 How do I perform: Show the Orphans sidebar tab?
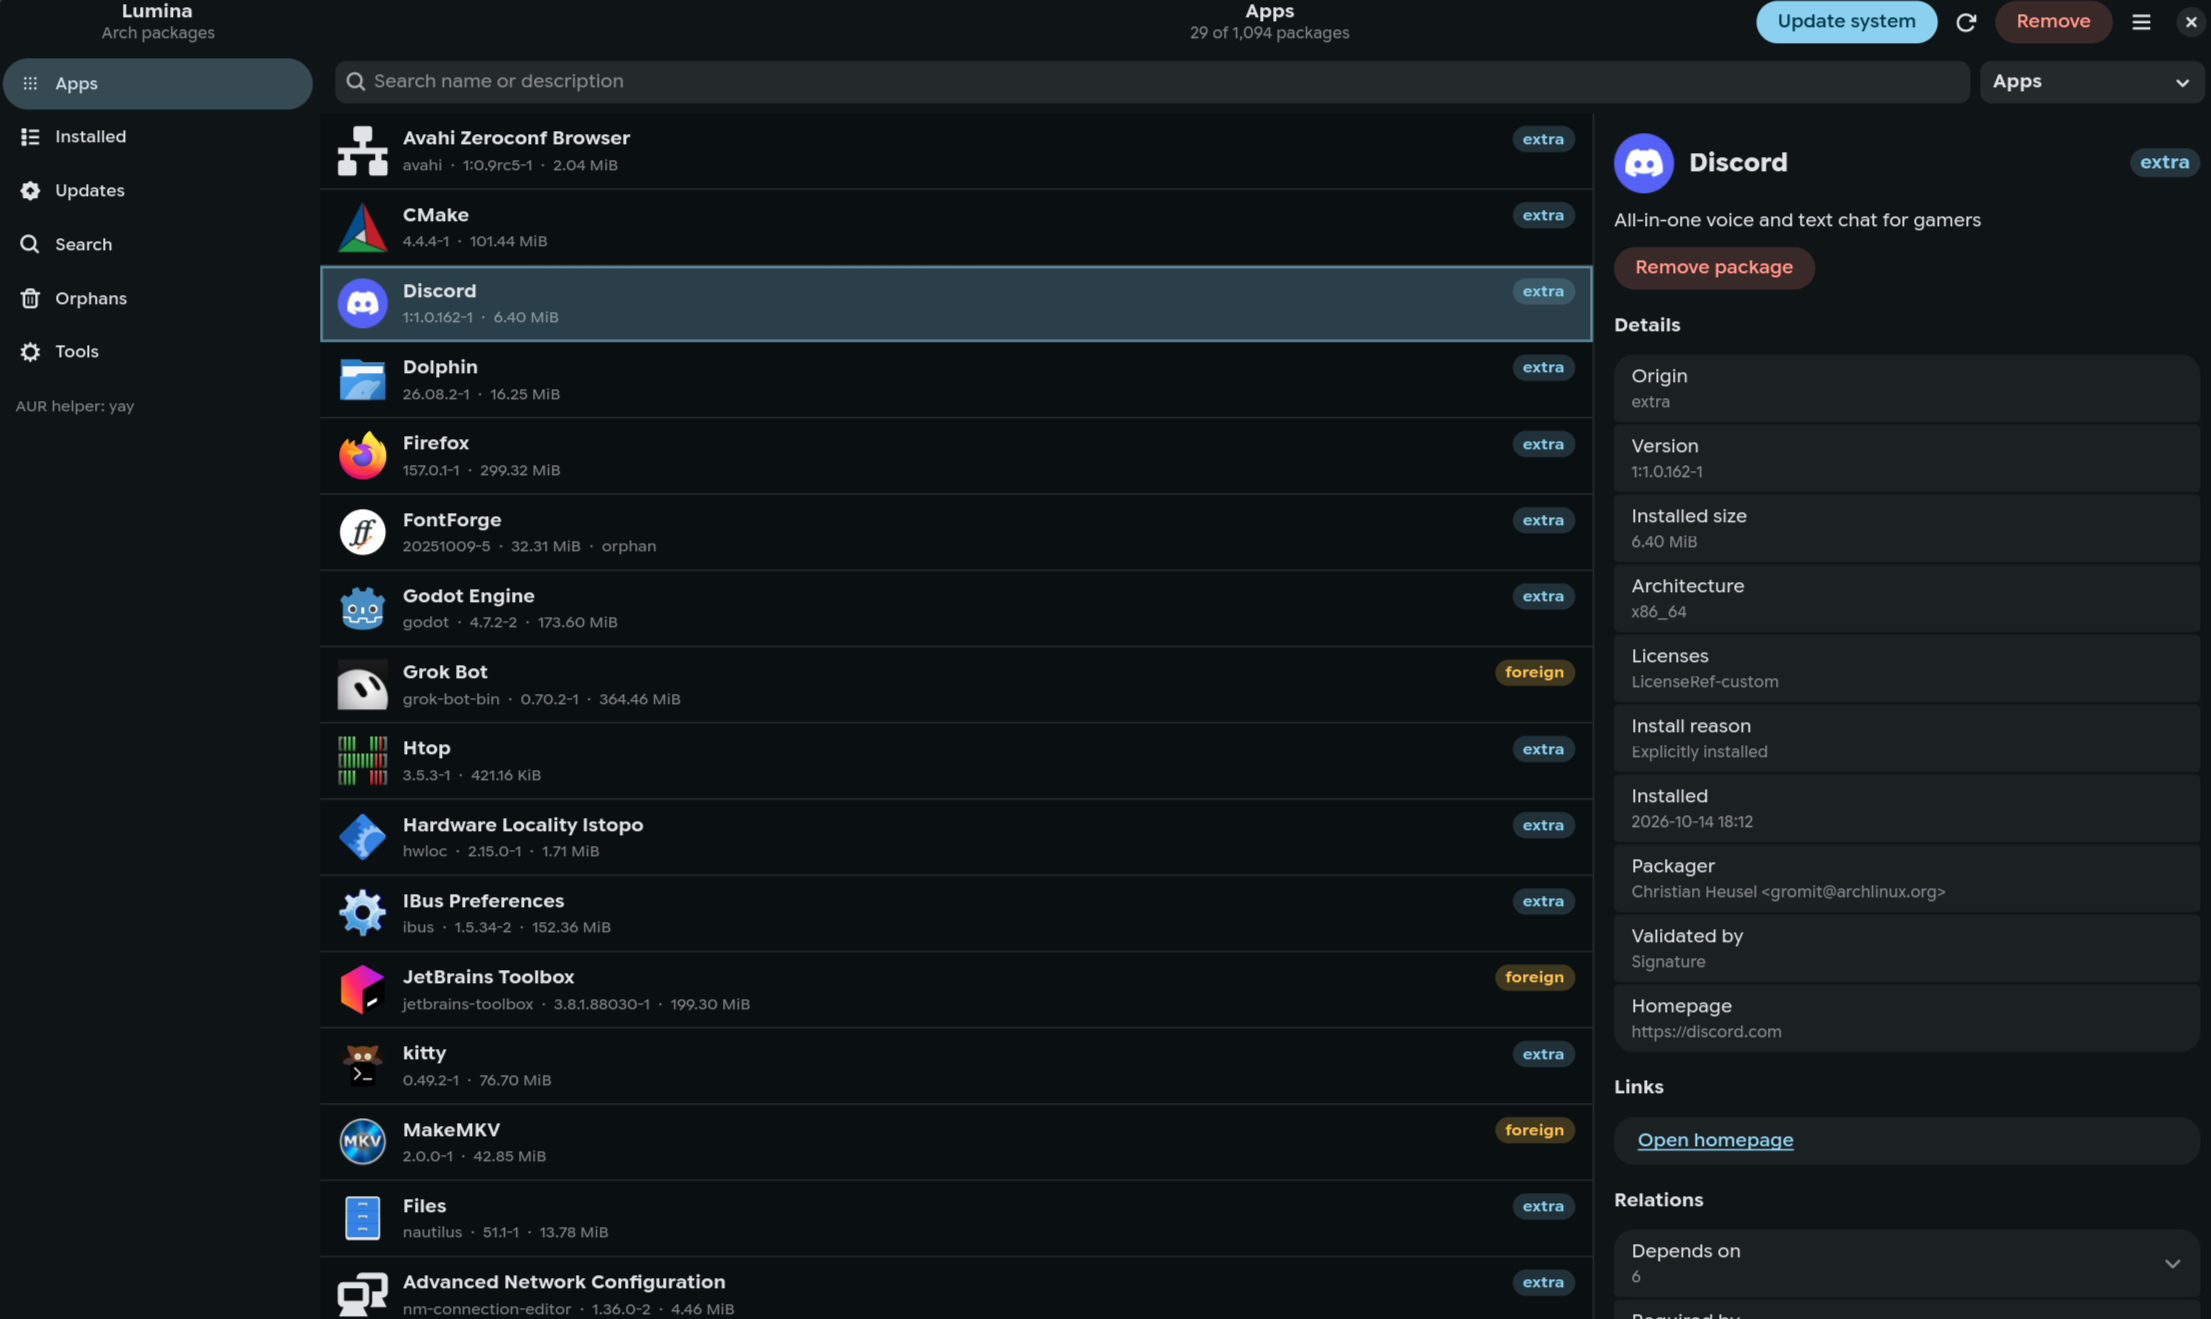coord(158,298)
